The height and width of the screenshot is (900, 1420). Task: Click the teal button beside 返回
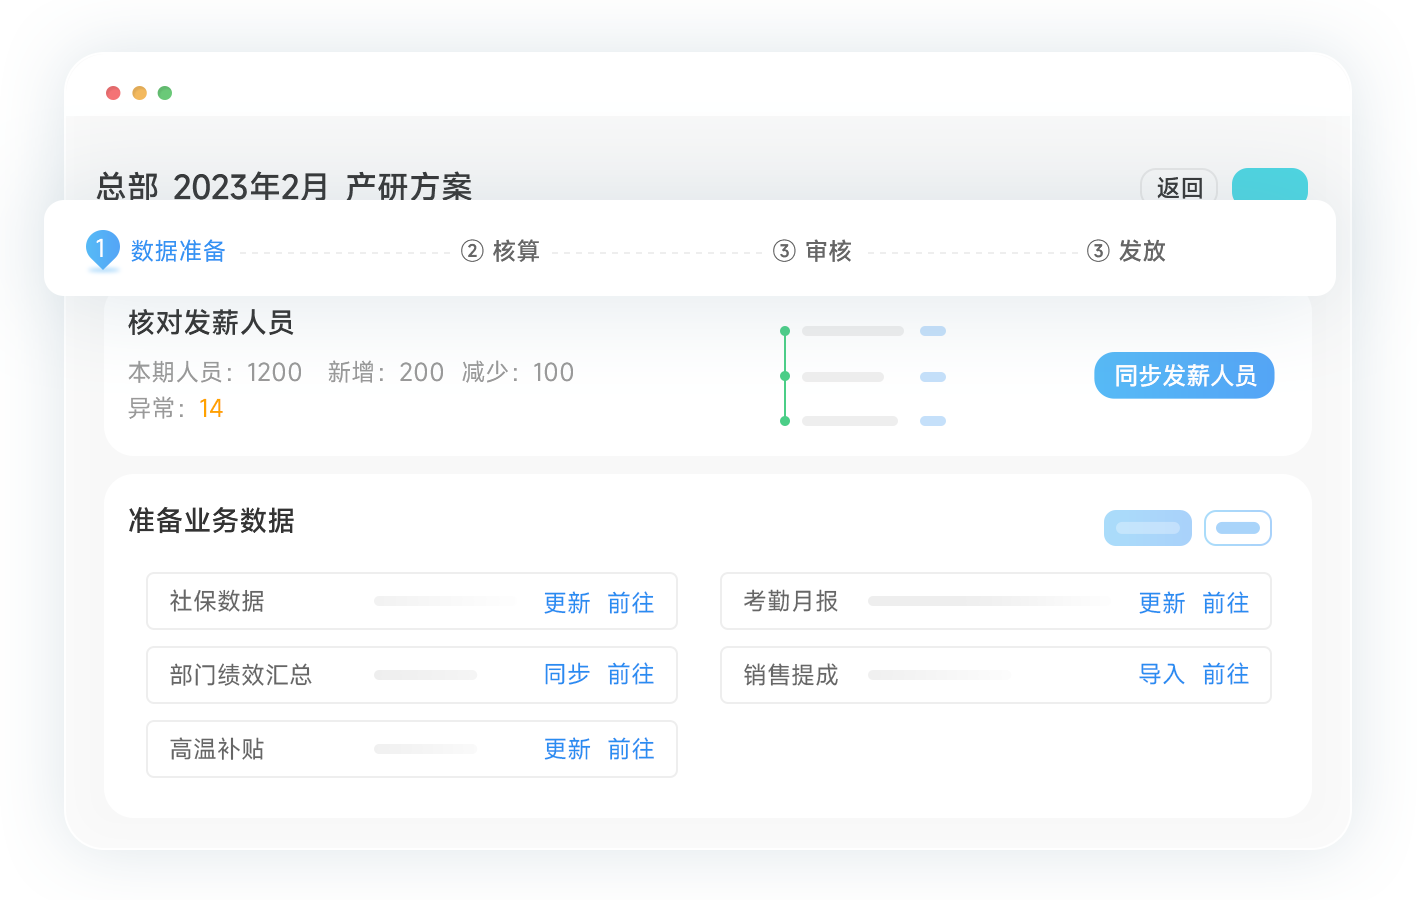1269,186
